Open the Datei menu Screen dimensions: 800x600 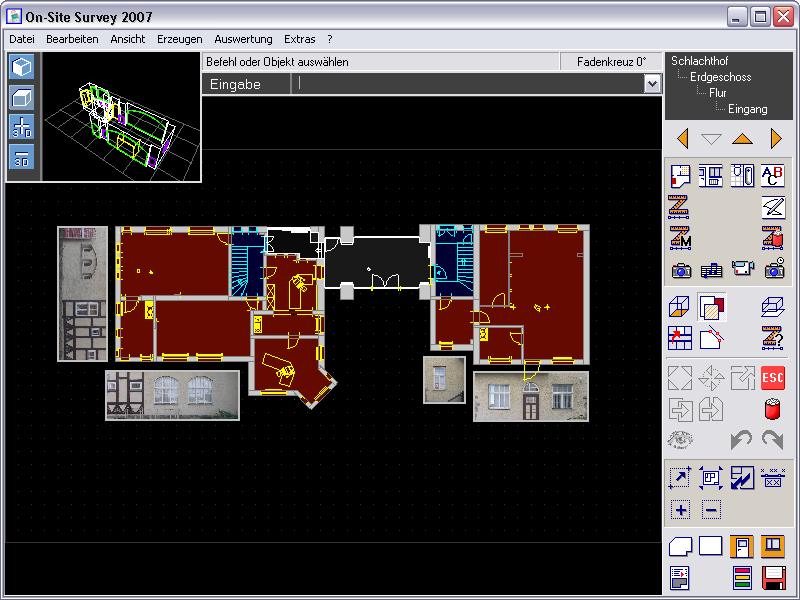point(22,39)
